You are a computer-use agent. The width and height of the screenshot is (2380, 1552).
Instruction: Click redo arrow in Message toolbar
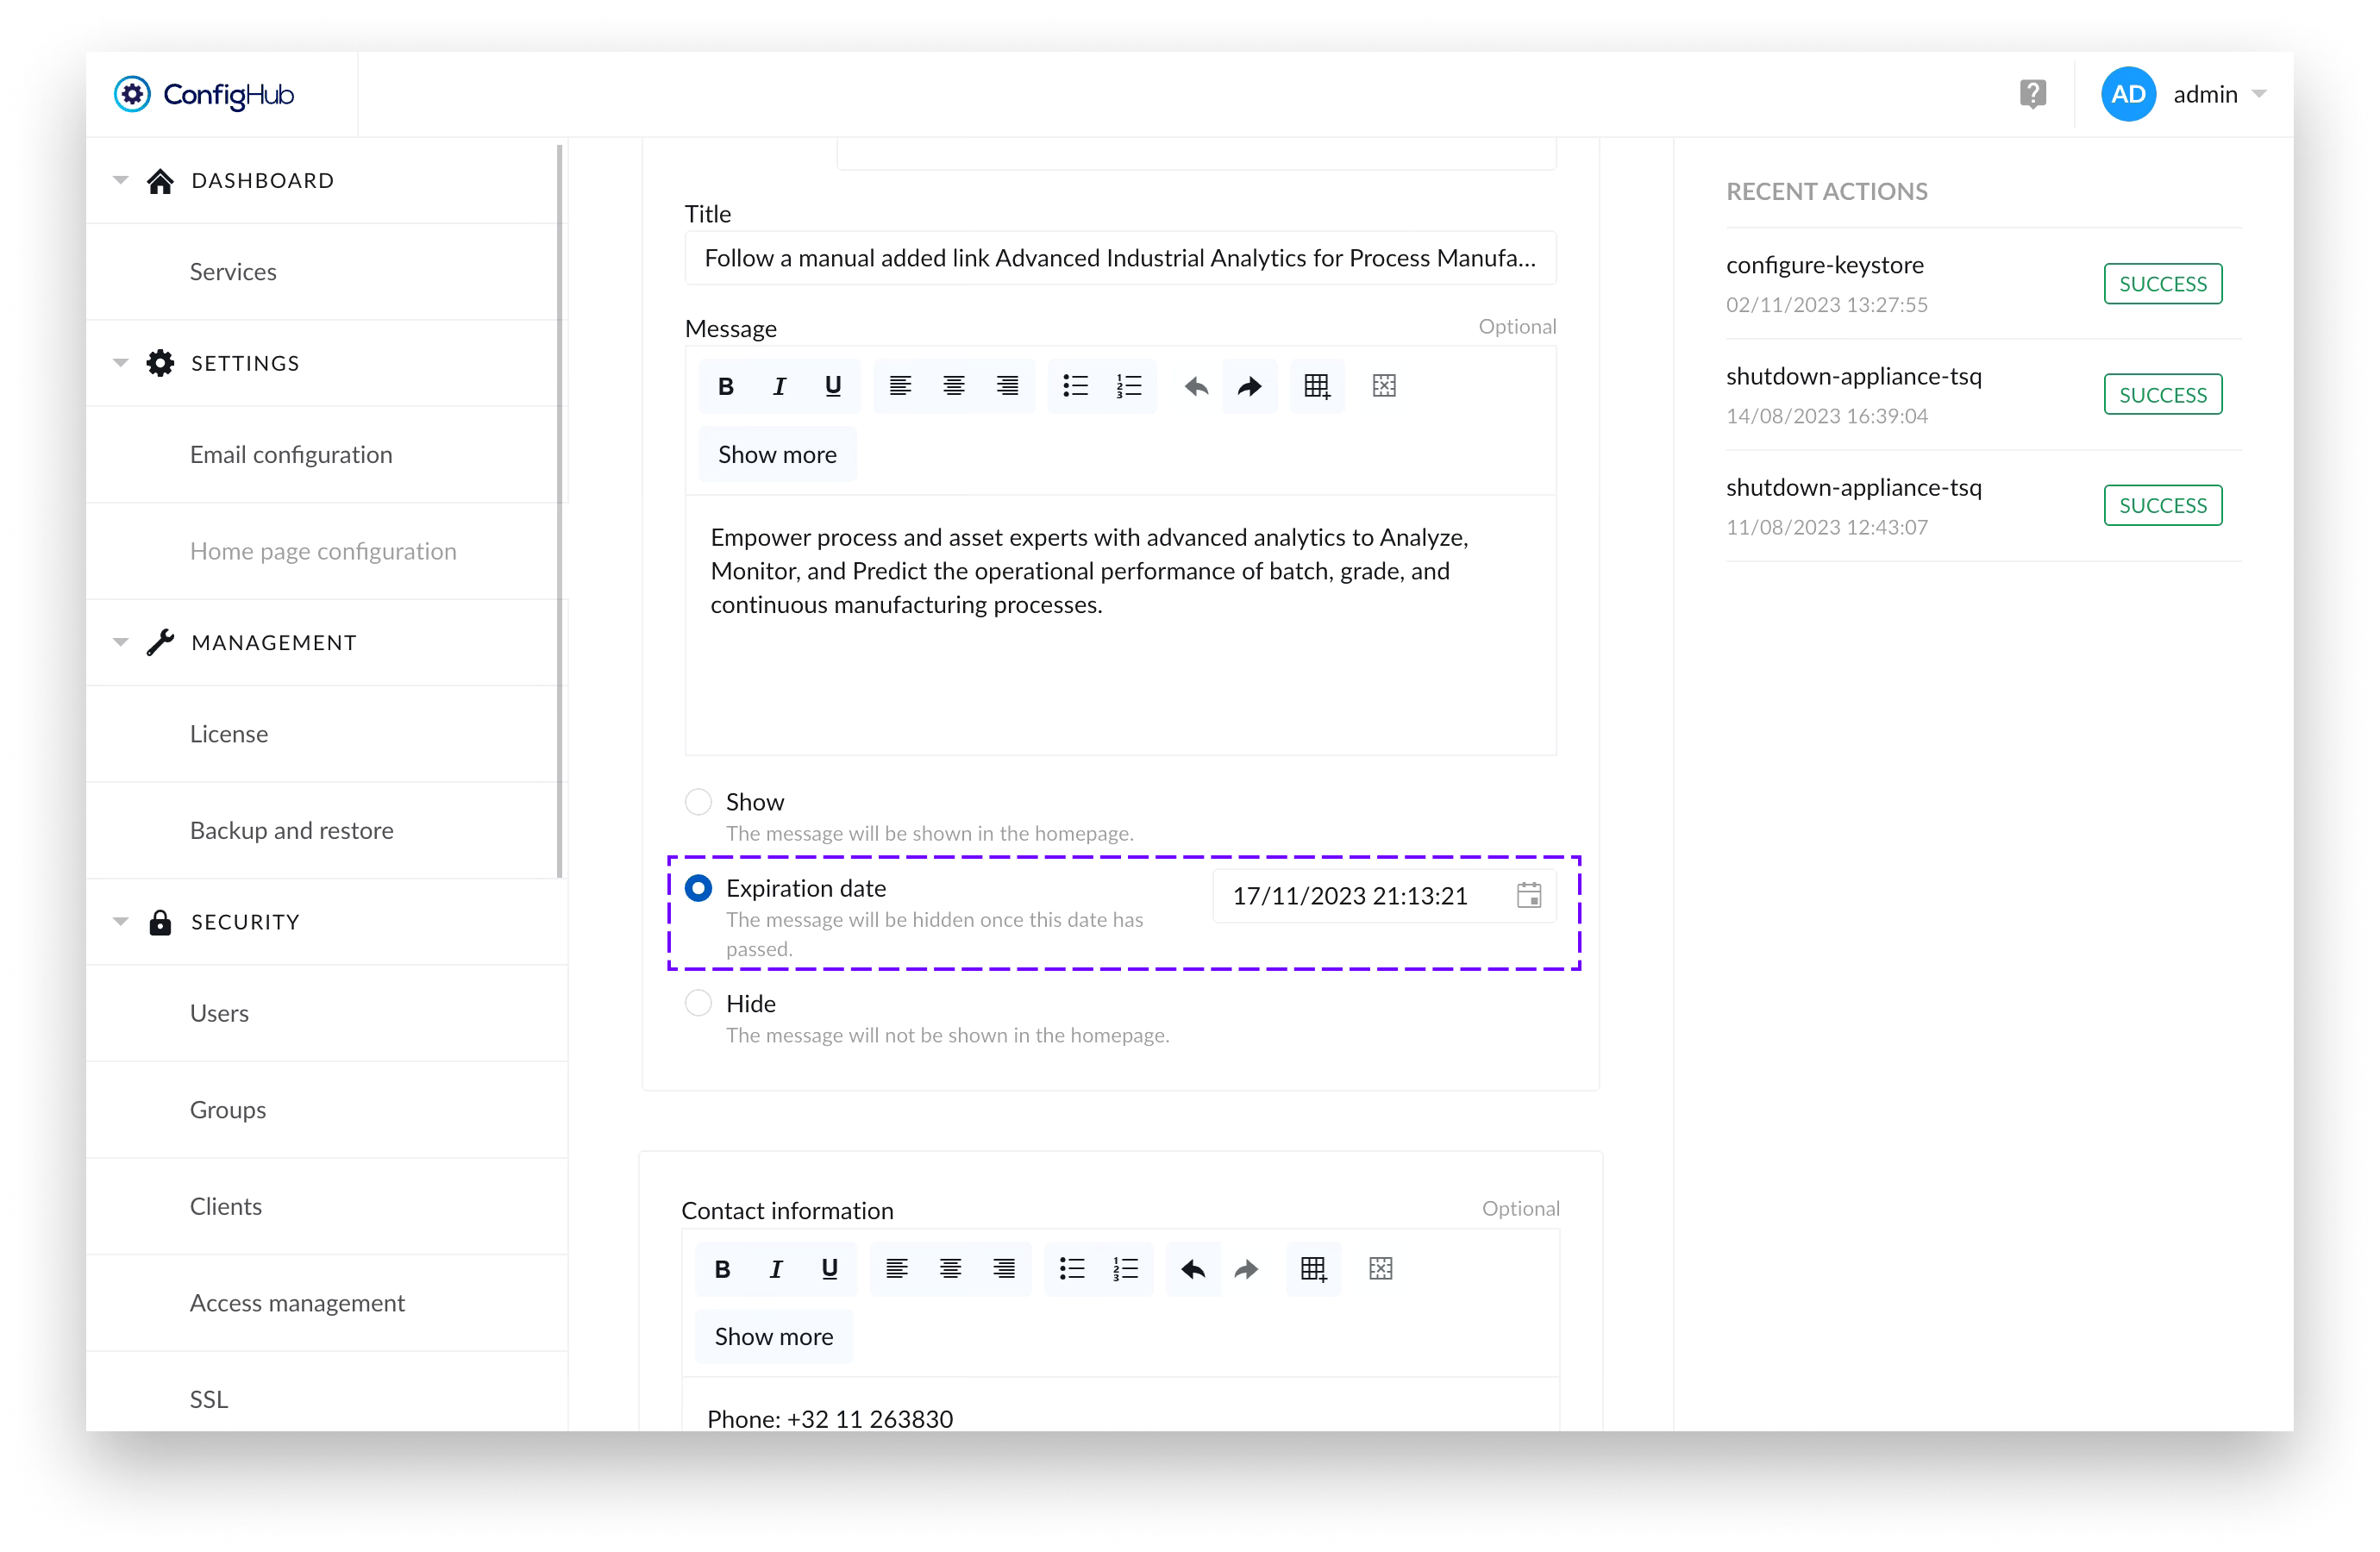[x=1249, y=386]
